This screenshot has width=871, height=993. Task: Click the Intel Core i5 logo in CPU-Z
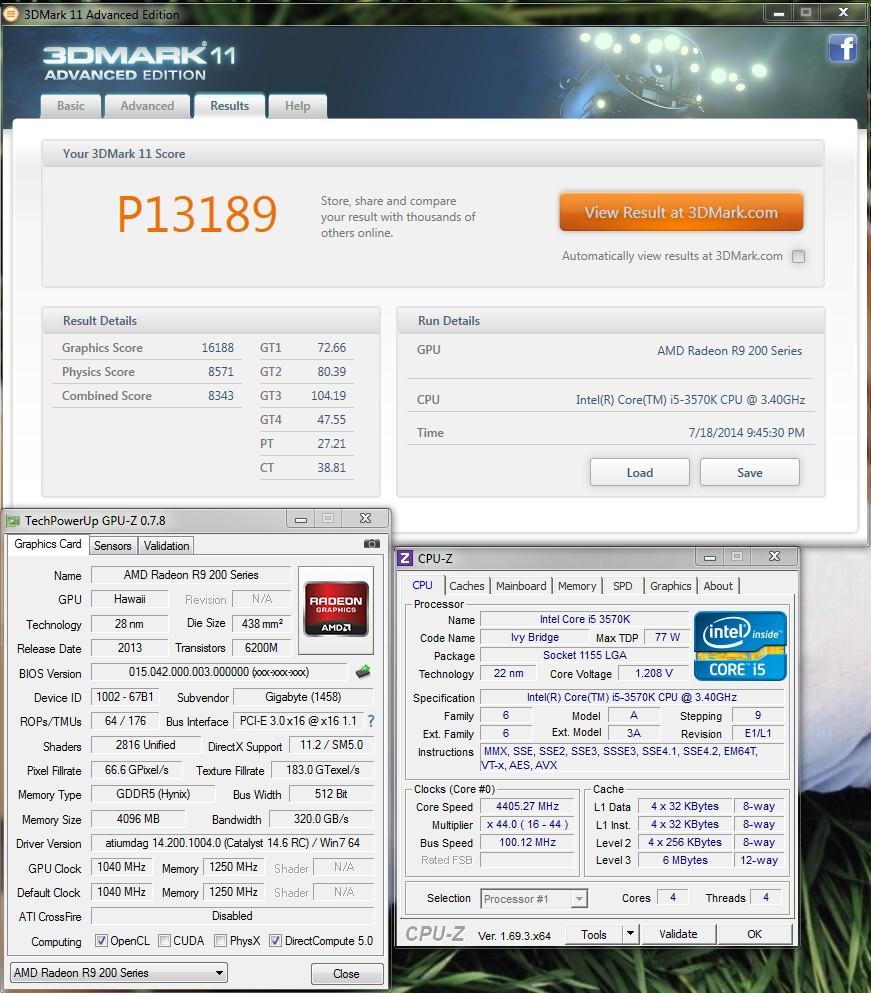(740, 645)
